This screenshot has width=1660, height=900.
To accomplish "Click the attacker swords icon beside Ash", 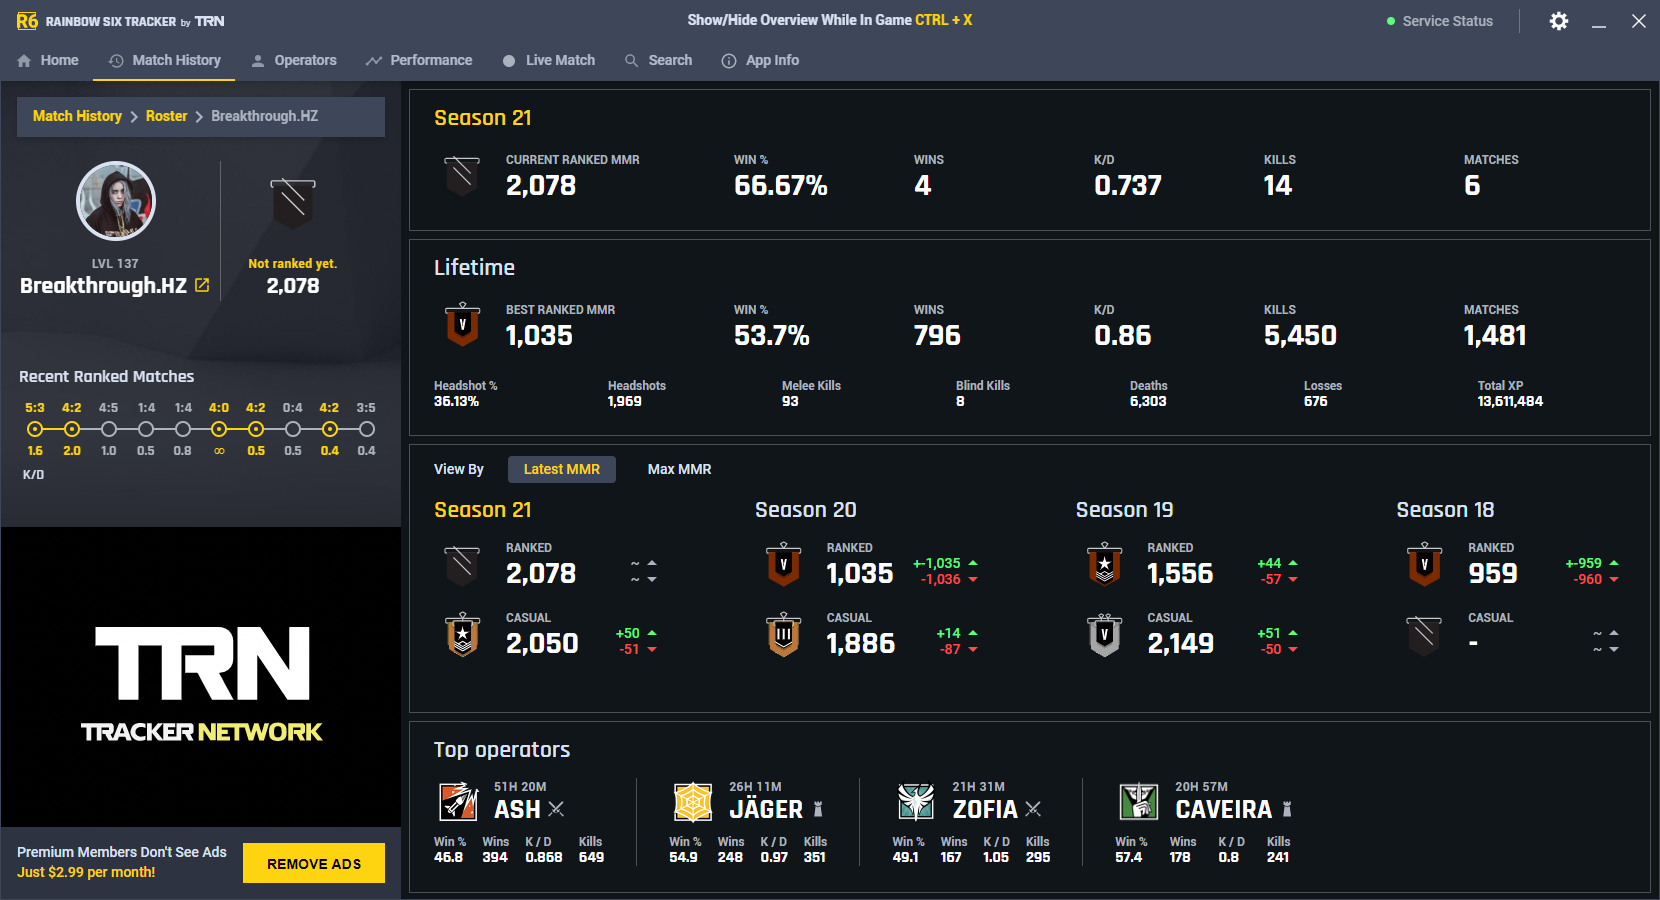I will 556,809.
